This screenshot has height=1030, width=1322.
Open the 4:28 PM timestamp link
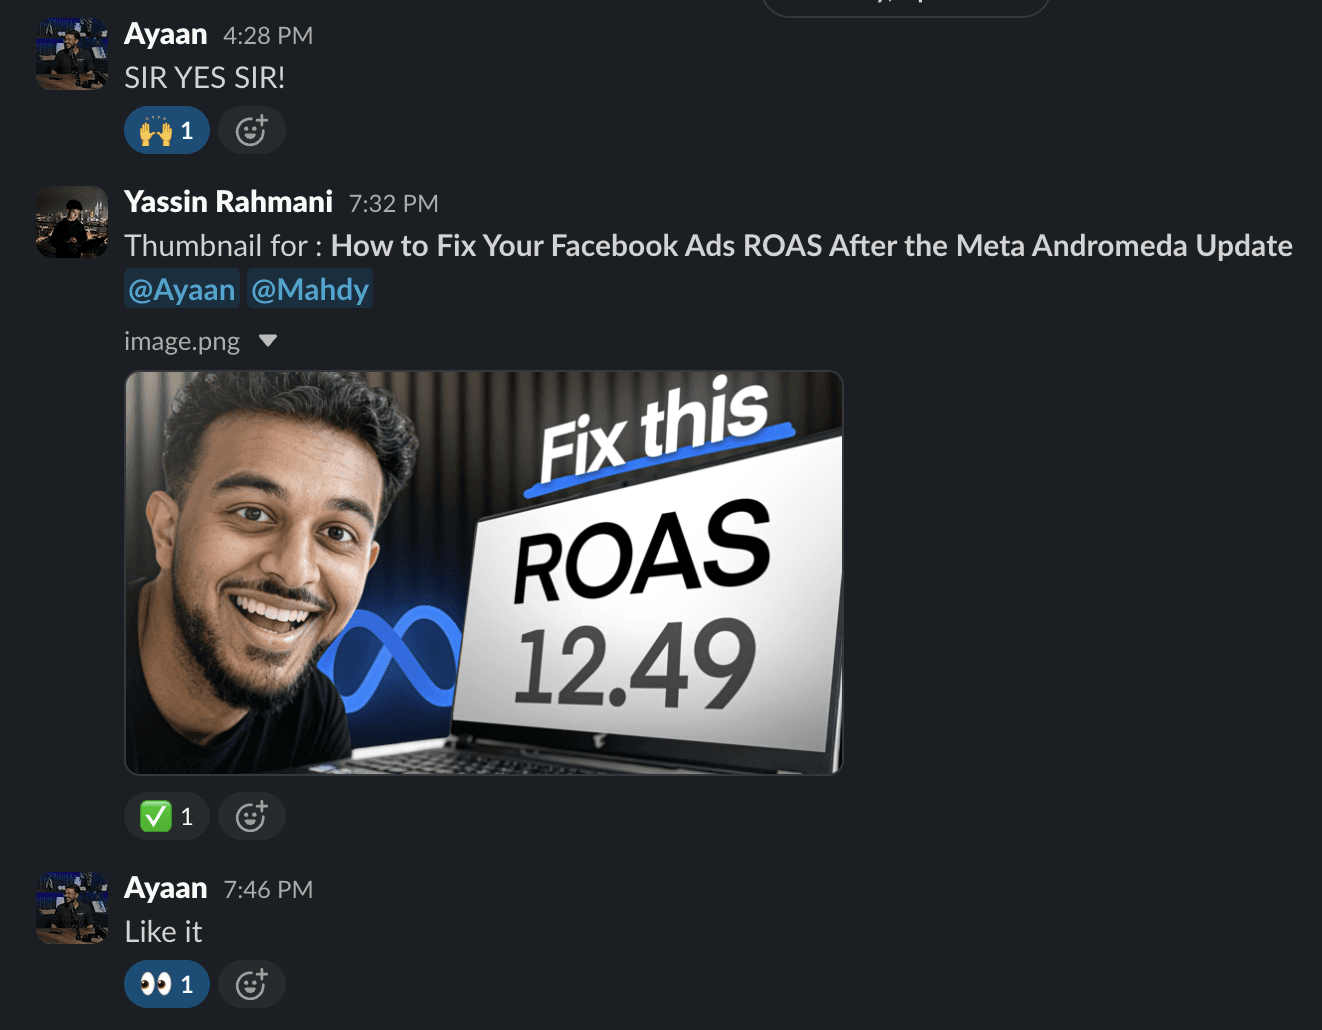[268, 36]
